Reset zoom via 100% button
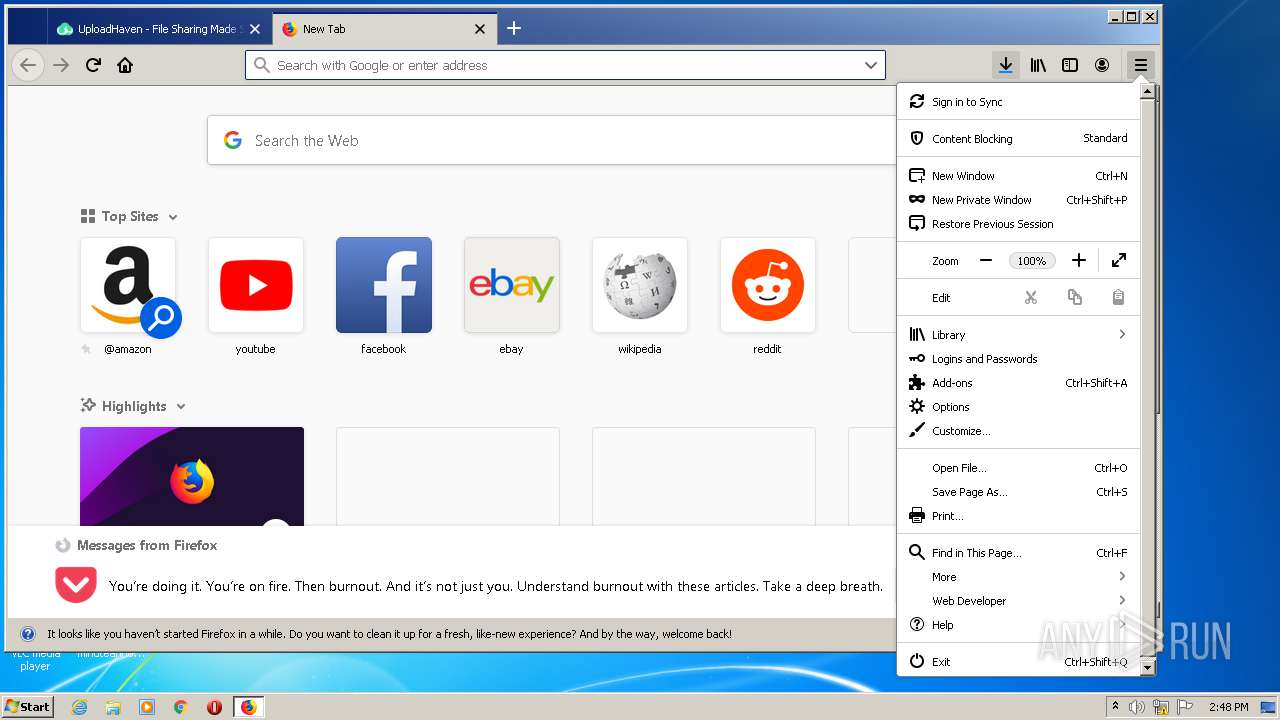This screenshot has height=720, width=1280. (x=1032, y=261)
